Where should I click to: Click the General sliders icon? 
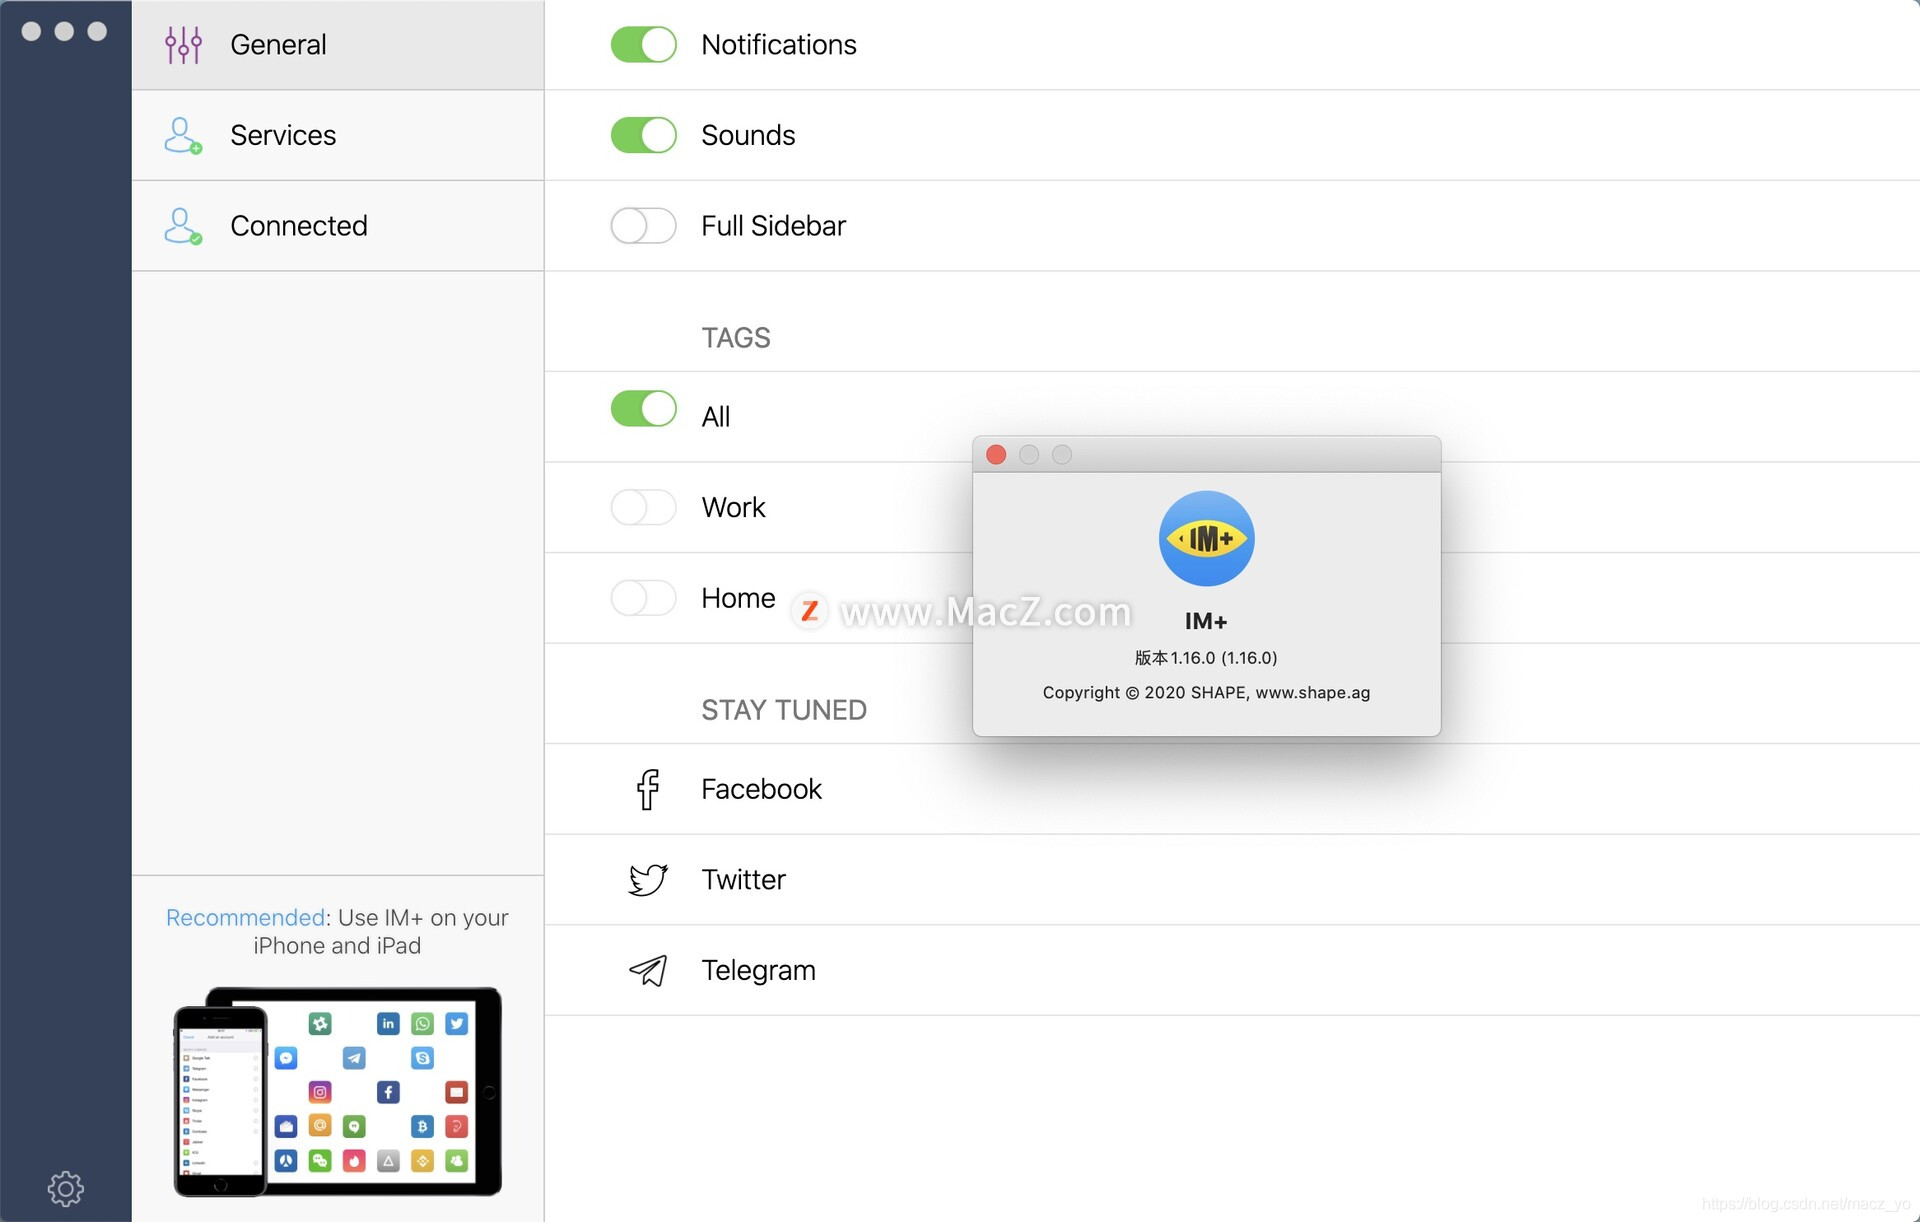click(x=183, y=45)
